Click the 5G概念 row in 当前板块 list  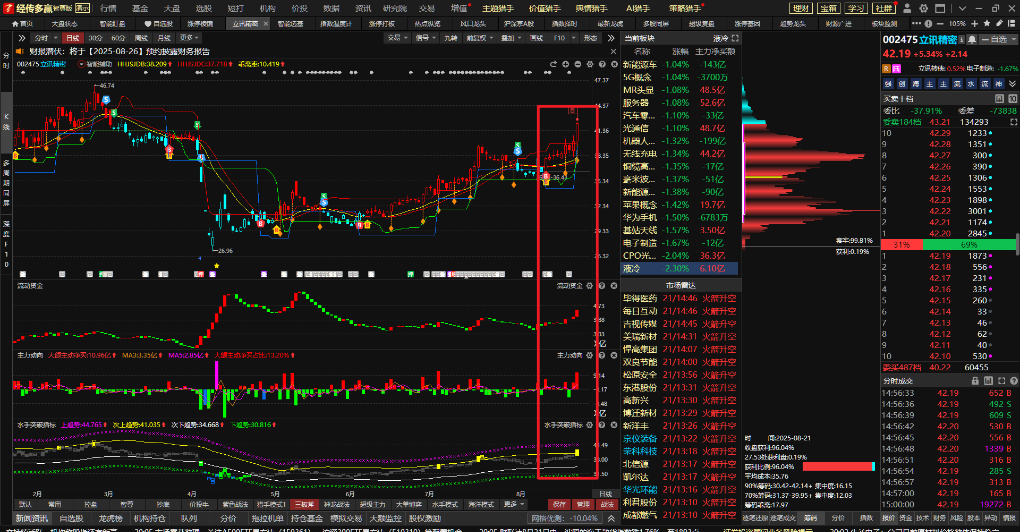point(679,77)
